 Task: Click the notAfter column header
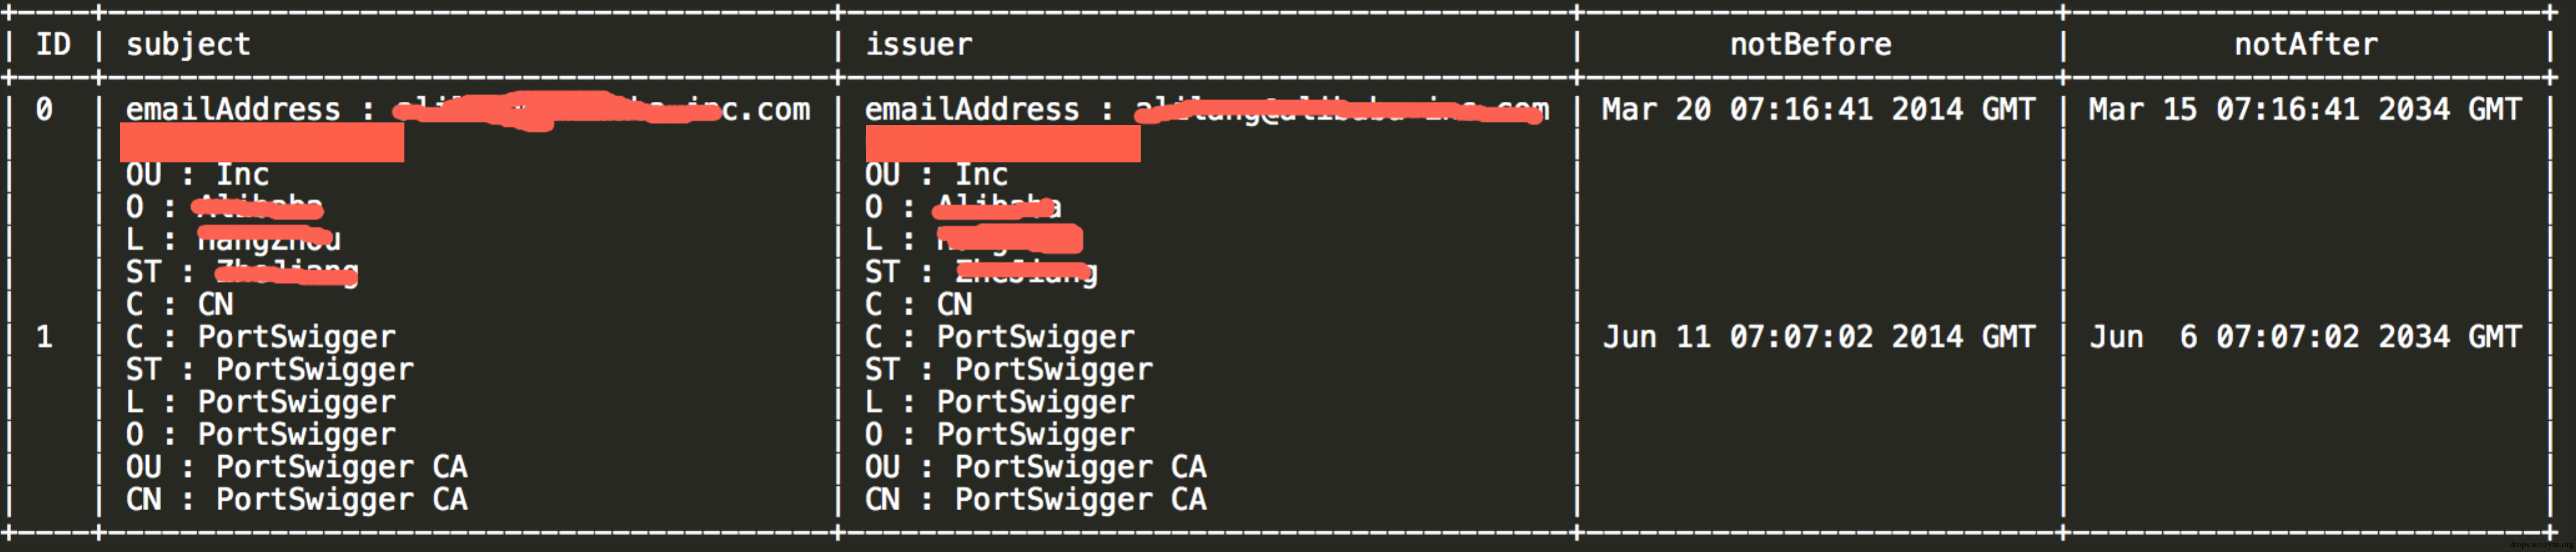click(x=2306, y=44)
